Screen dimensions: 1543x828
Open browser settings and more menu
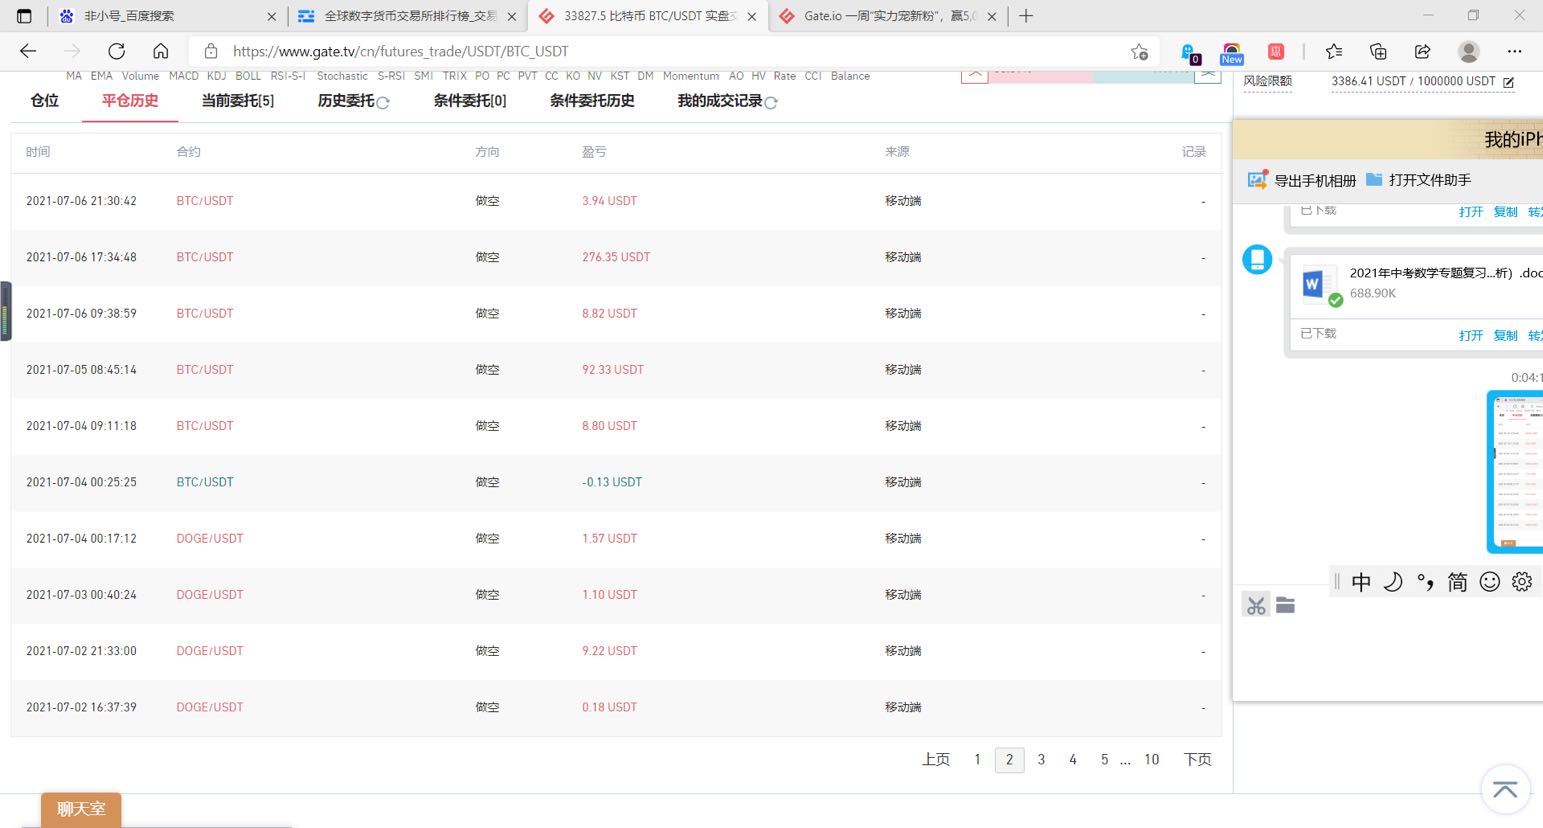[x=1514, y=52]
